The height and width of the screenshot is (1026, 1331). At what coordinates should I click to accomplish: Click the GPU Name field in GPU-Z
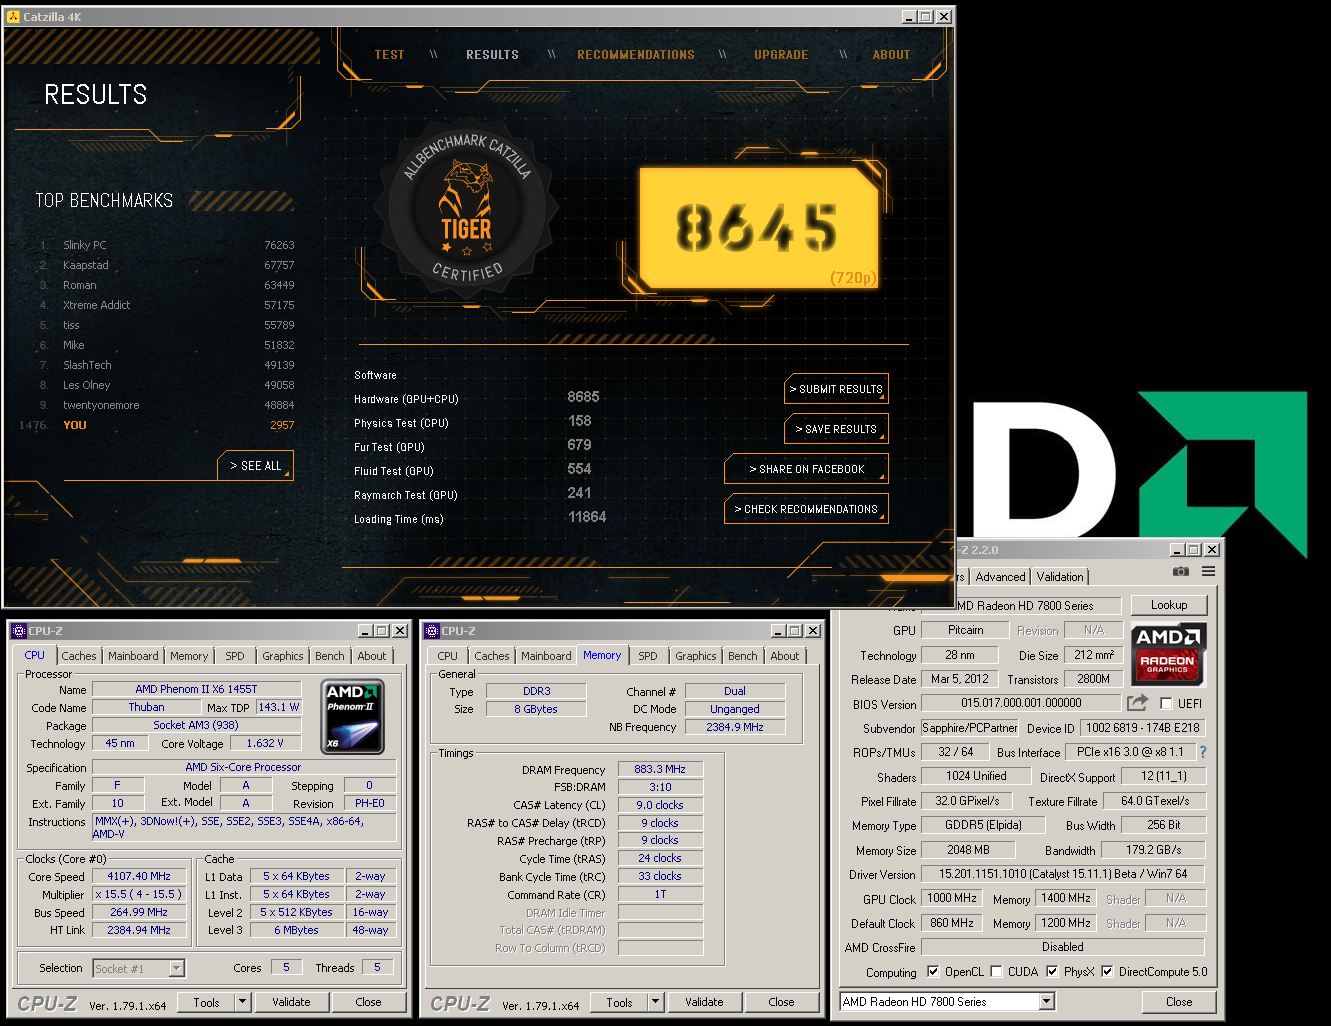pyautogui.click(x=1021, y=606)
